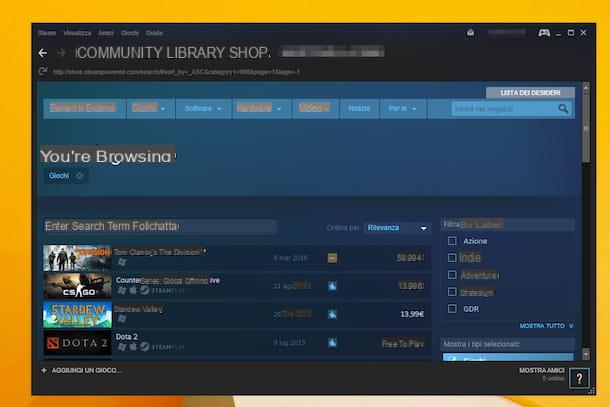
Task: Expand filter list with Mostra tutto
Action: (546, 326)
